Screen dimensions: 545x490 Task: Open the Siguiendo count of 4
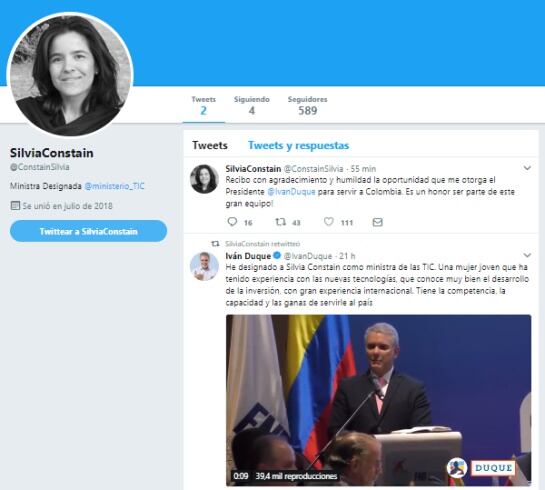point(252,105)
